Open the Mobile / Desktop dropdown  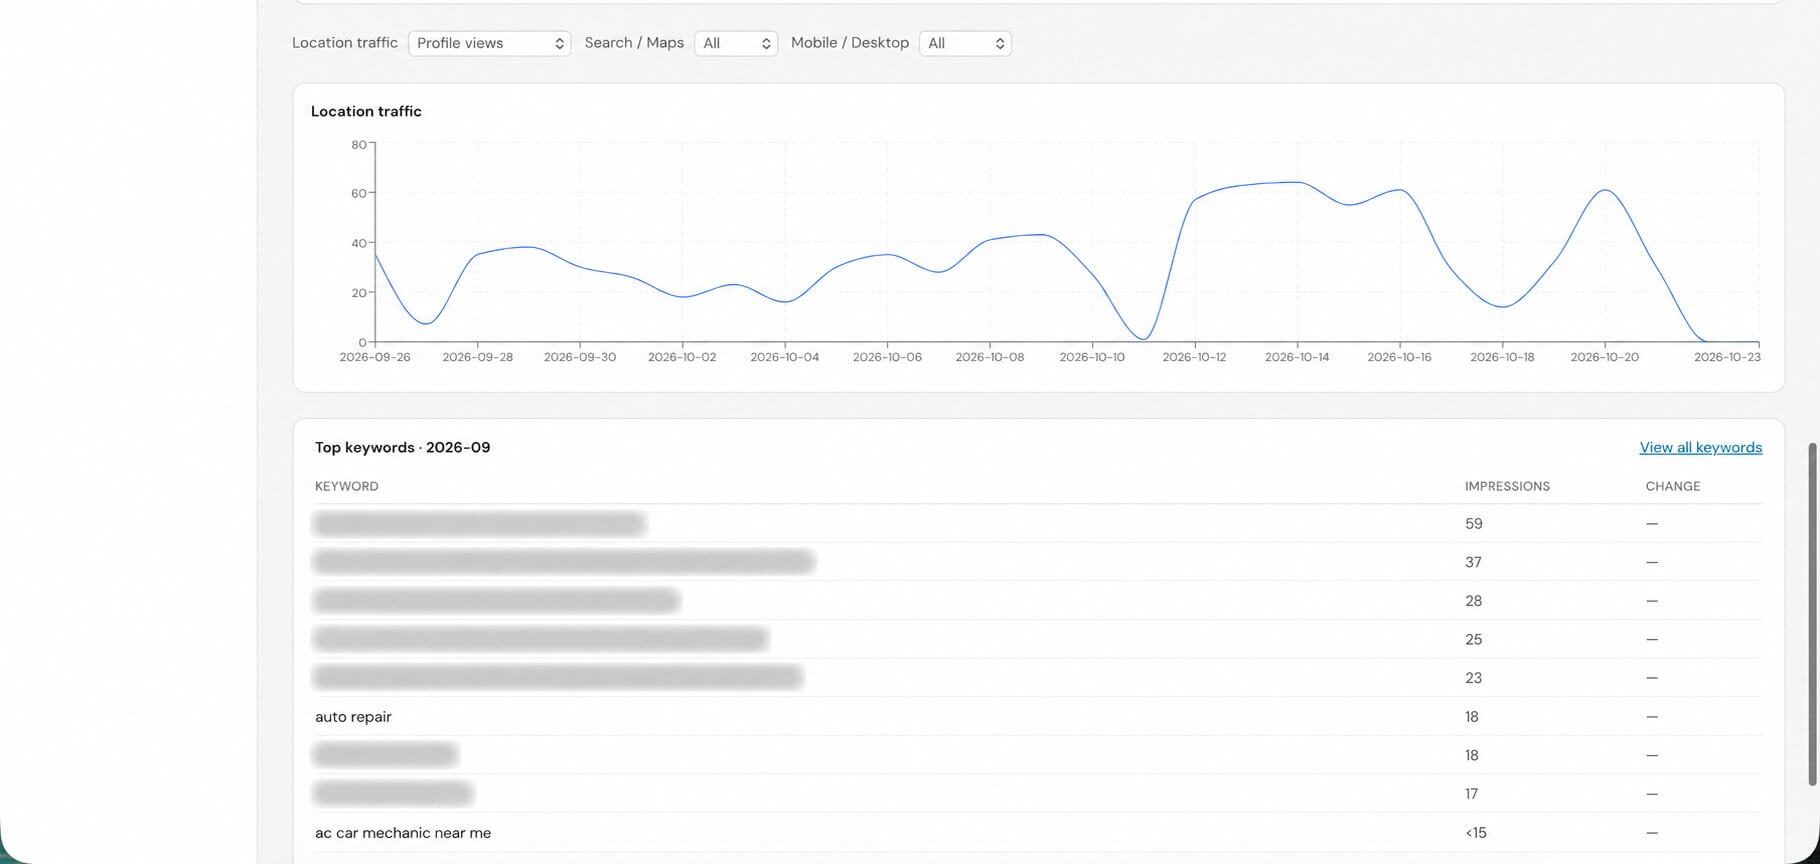click(965, 43)
